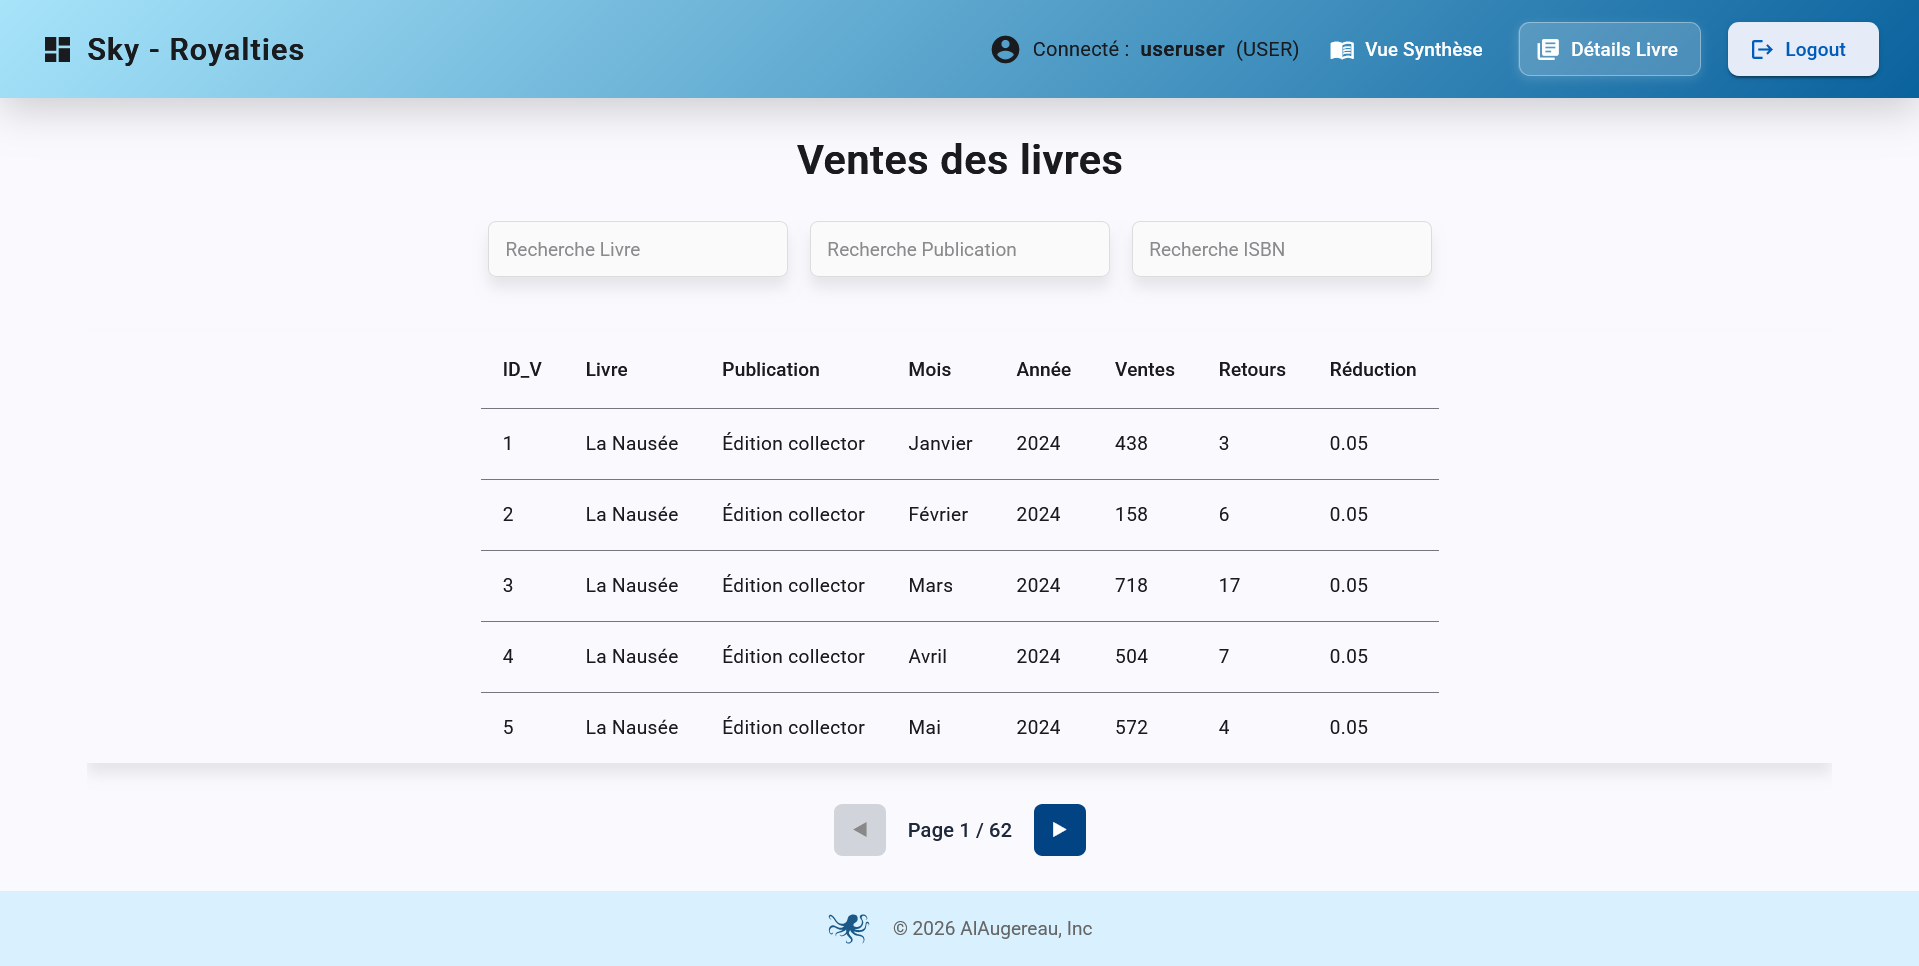Click the Retours column header

(x=1252, y=370)
